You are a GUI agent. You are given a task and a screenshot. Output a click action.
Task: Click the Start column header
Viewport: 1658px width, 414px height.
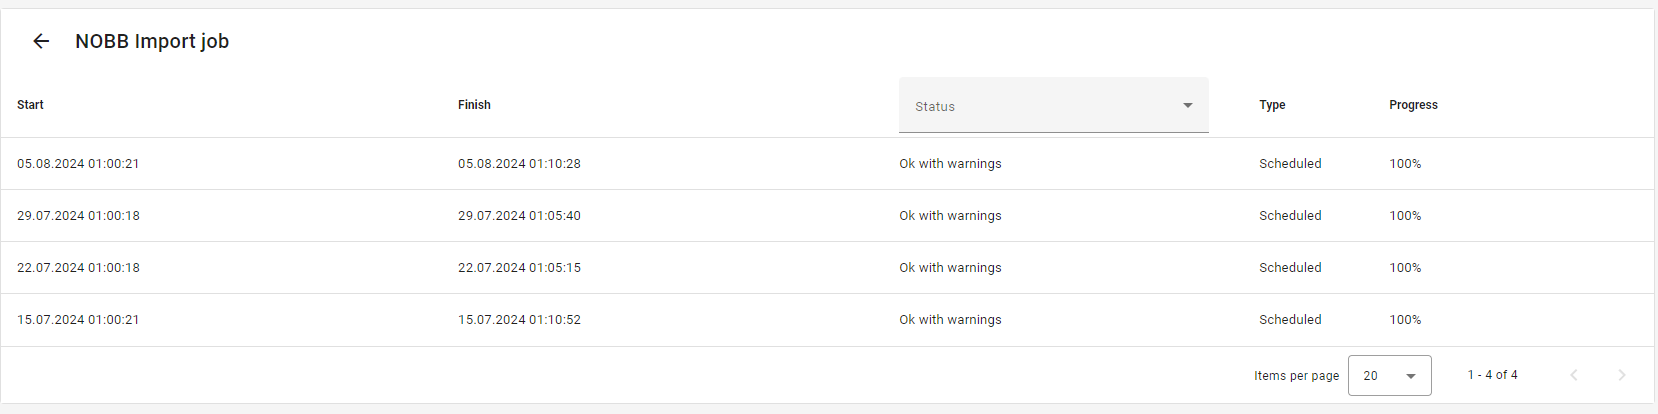30,105
